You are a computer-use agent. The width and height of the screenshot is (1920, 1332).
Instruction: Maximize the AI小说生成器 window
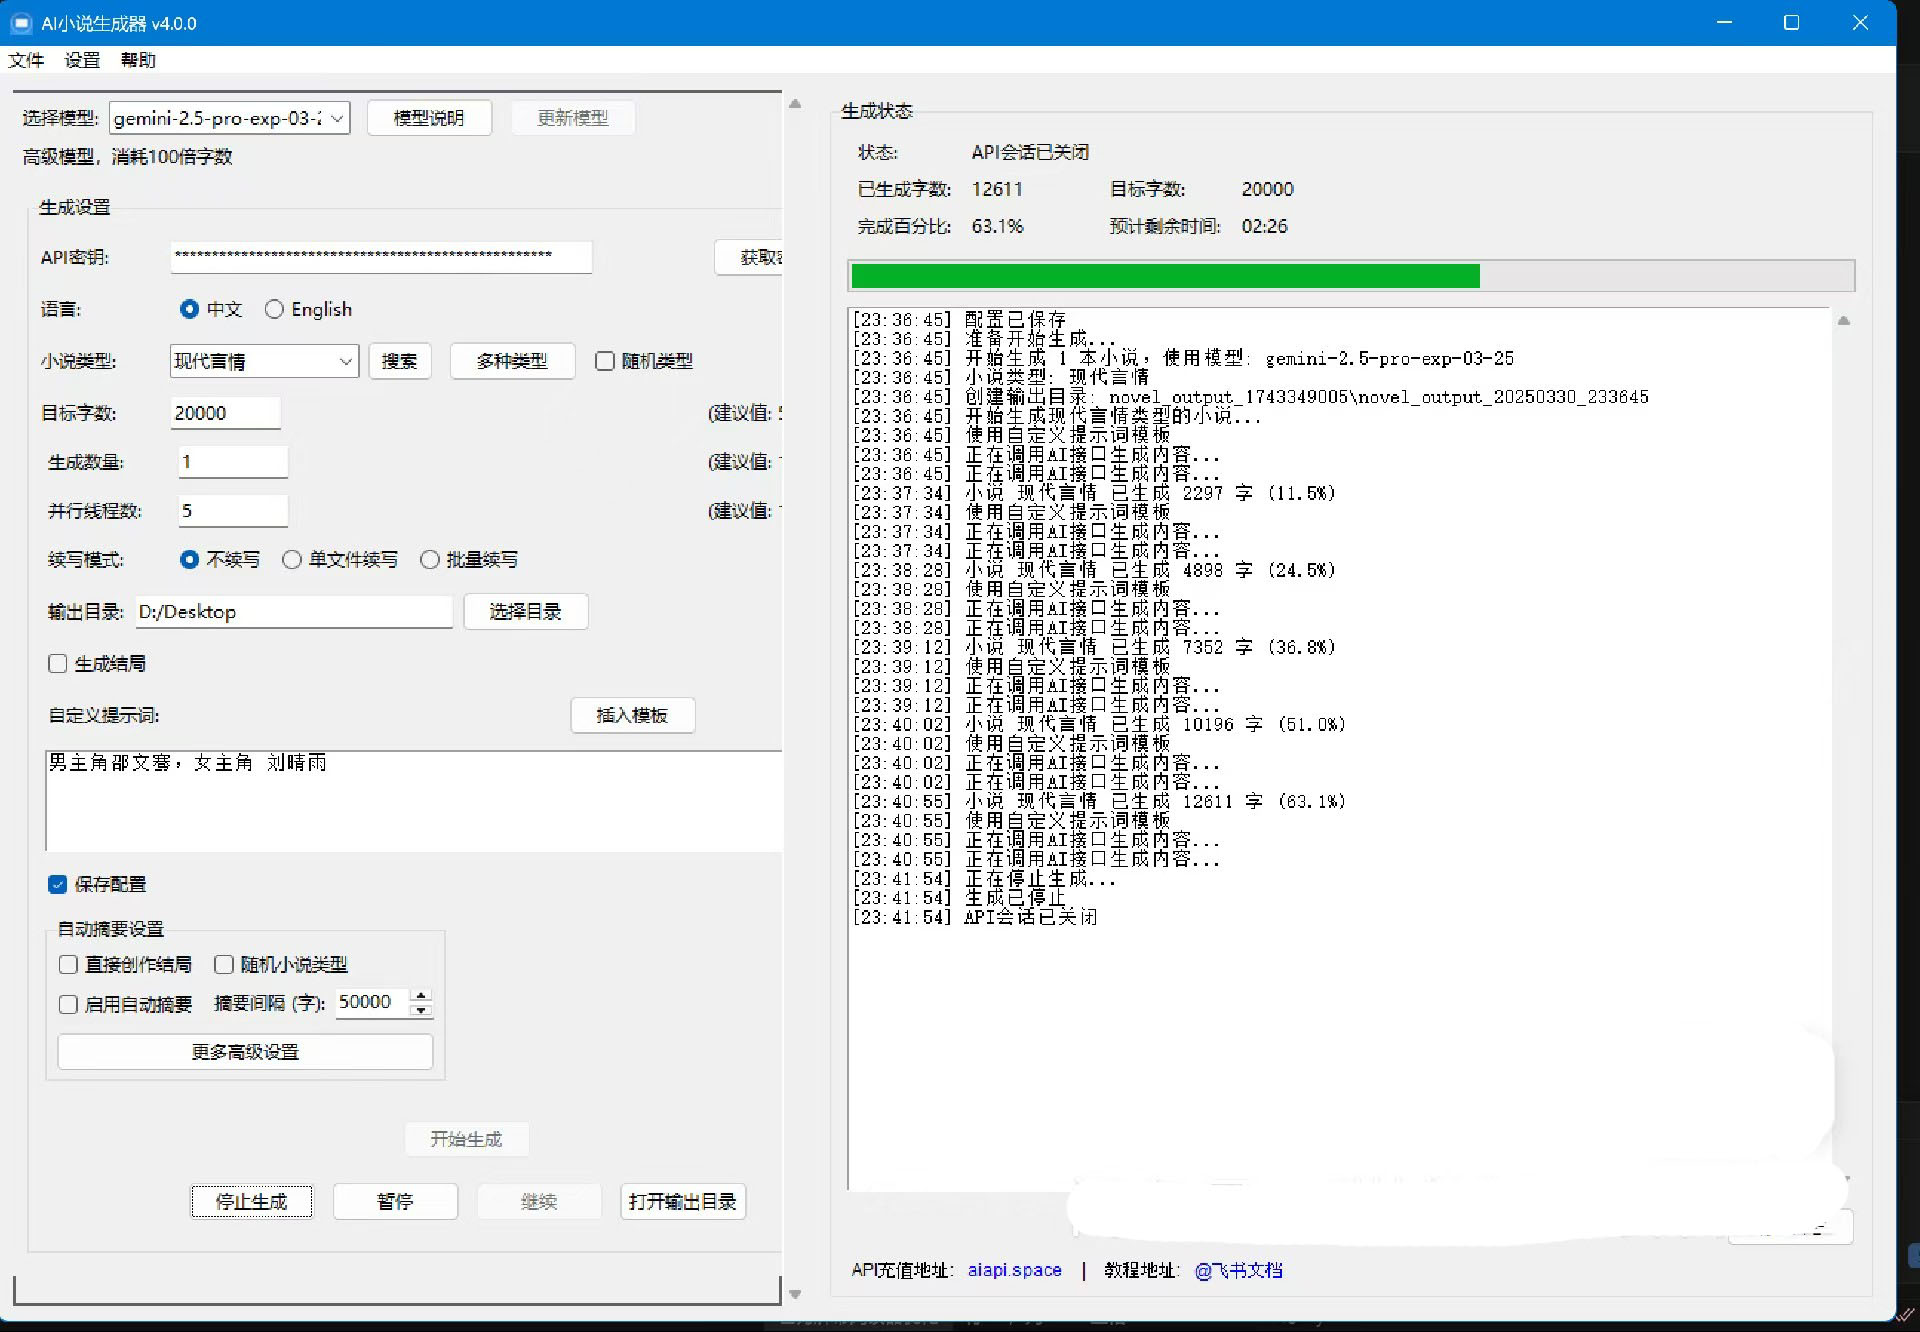[x=1791, y=23]
